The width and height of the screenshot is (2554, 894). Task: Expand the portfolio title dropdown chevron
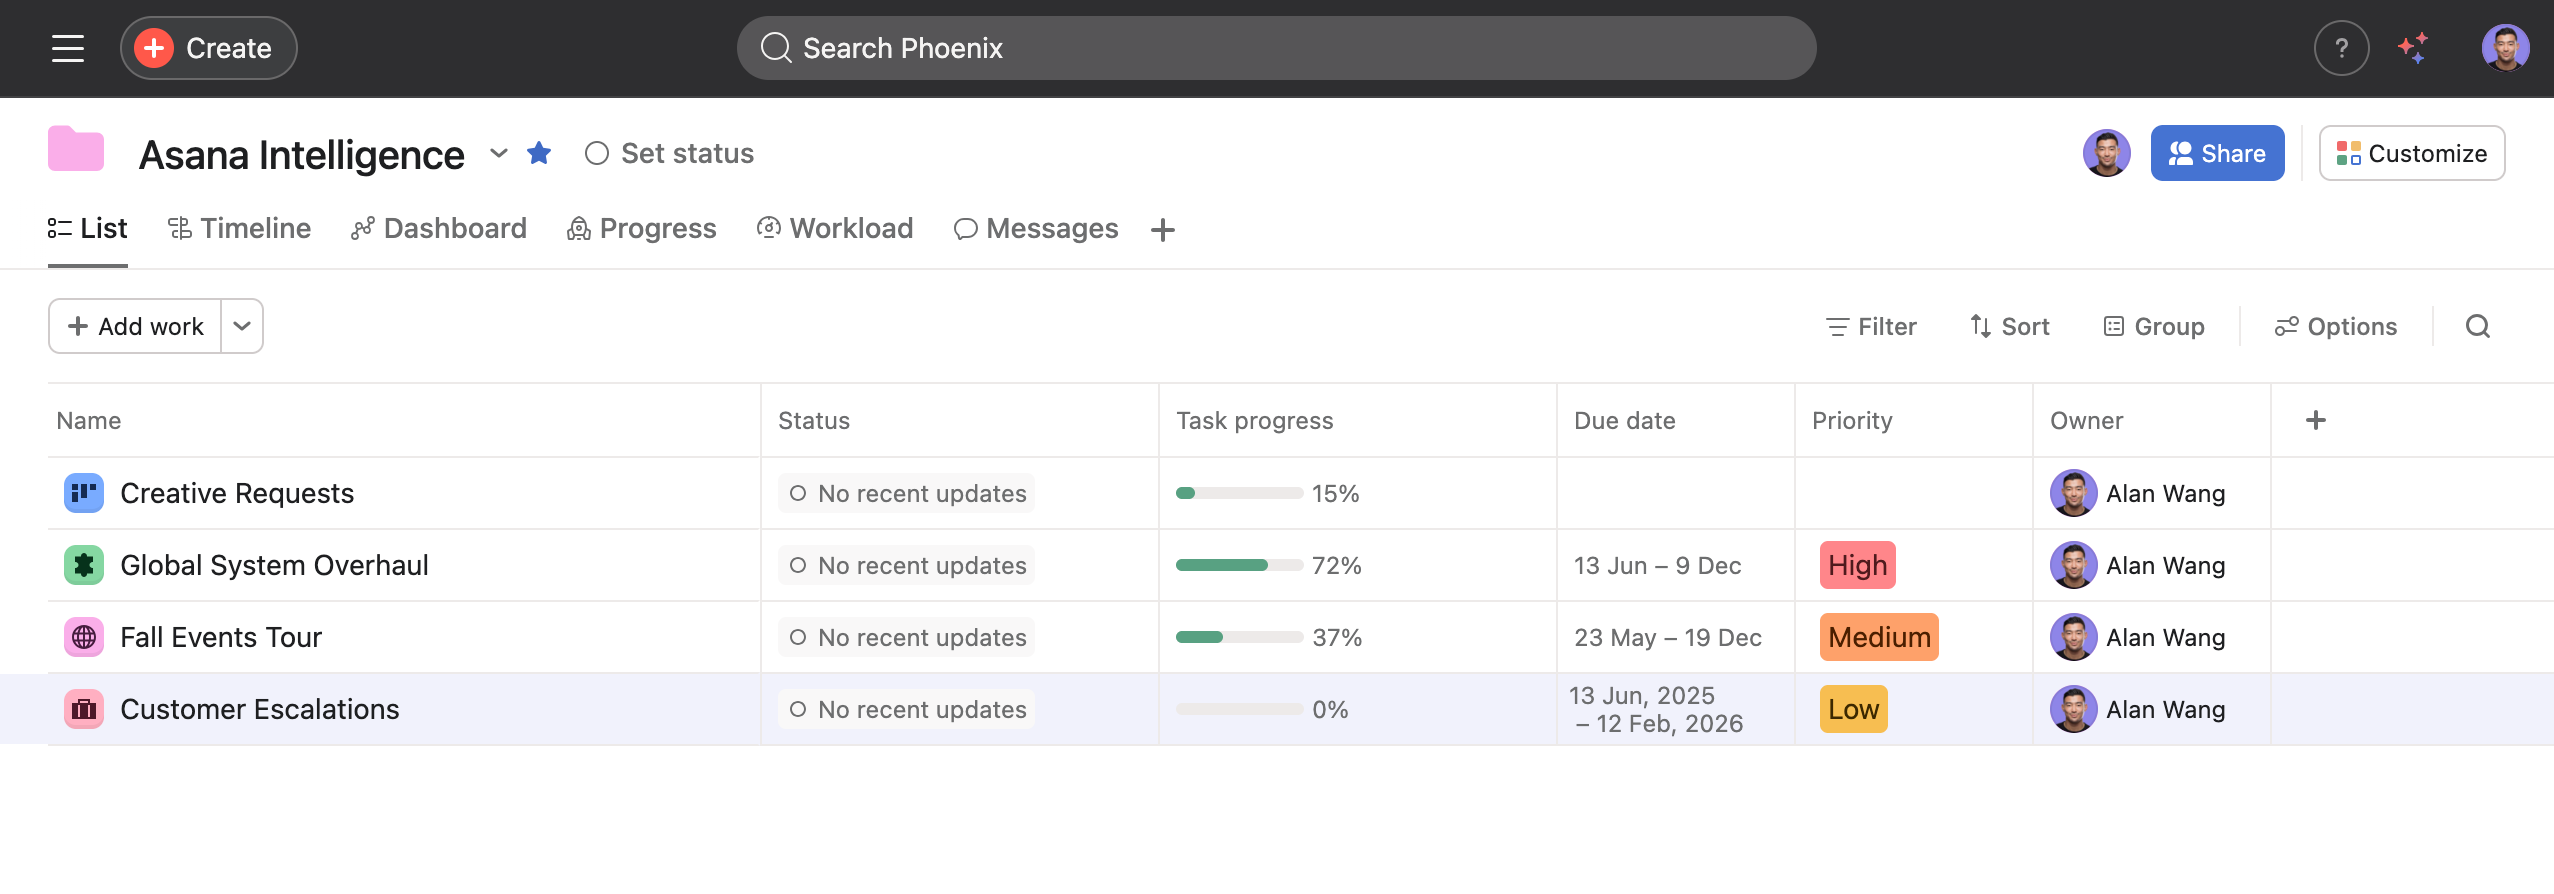click(x=498, y=153)
